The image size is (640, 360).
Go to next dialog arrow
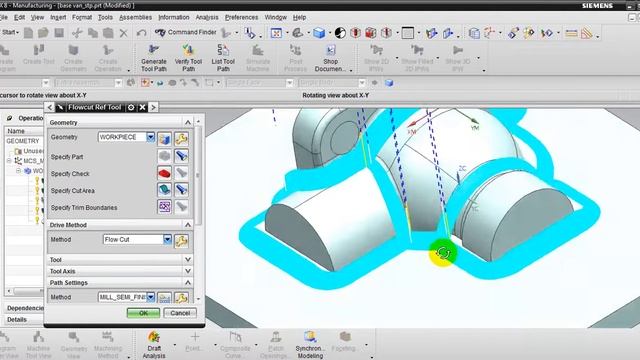[x=153, y=107]
